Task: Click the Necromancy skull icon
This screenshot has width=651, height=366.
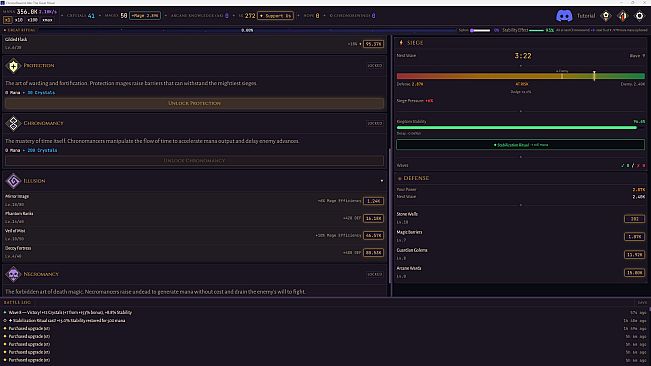Action: [13, 274]
